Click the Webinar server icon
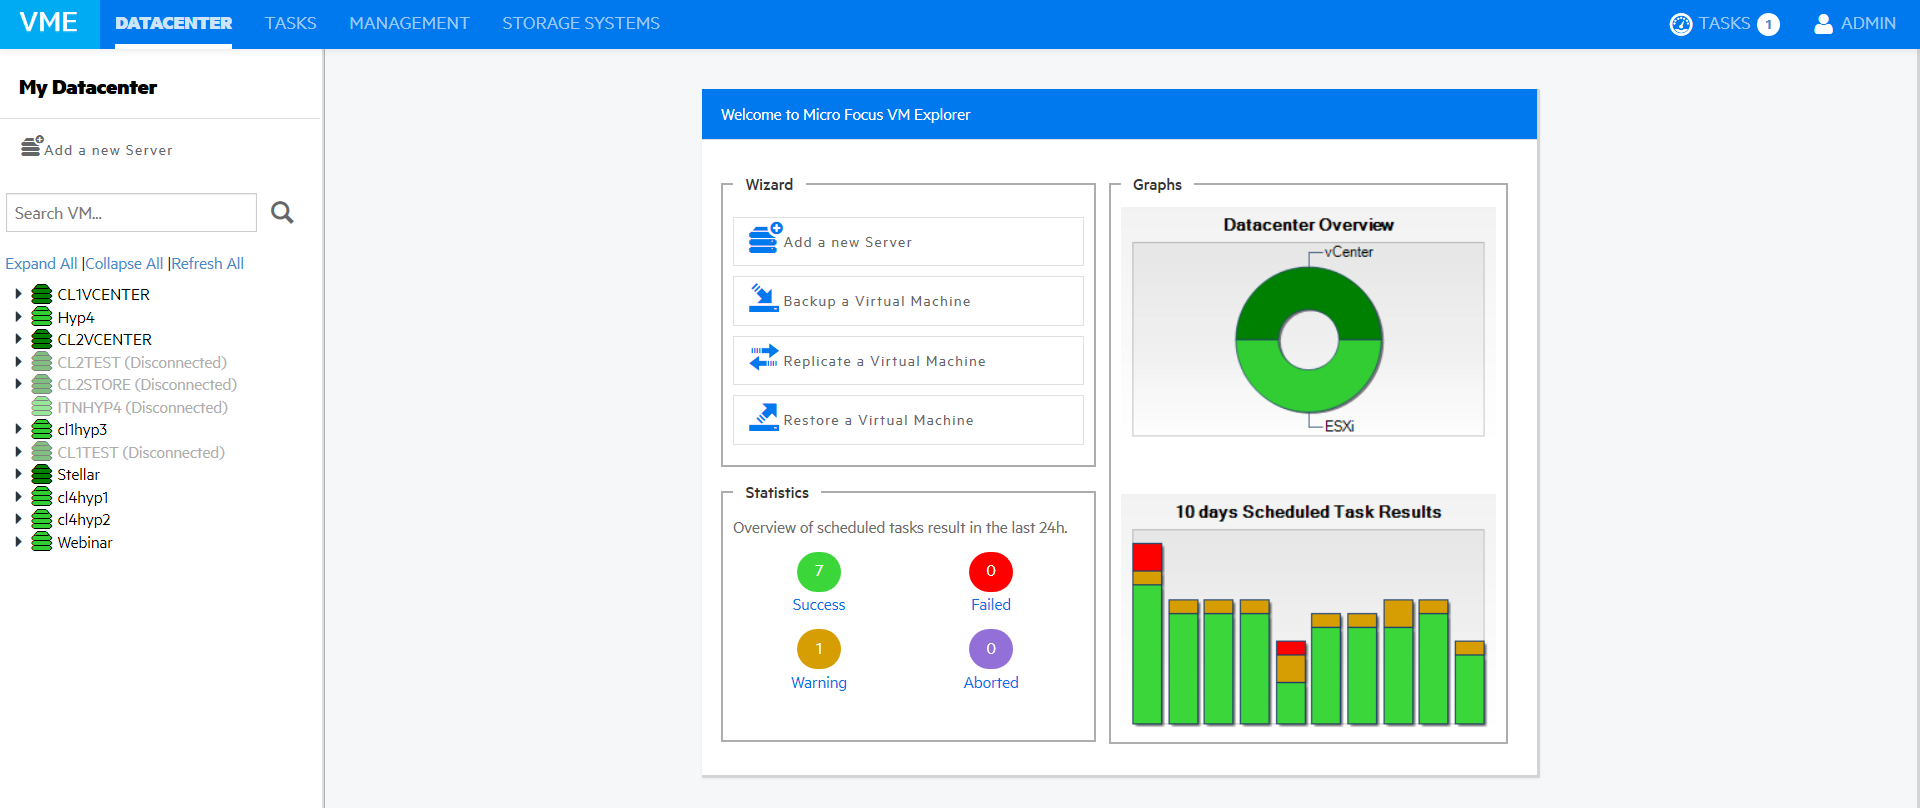1920x808 pixels. click(41, 542)
